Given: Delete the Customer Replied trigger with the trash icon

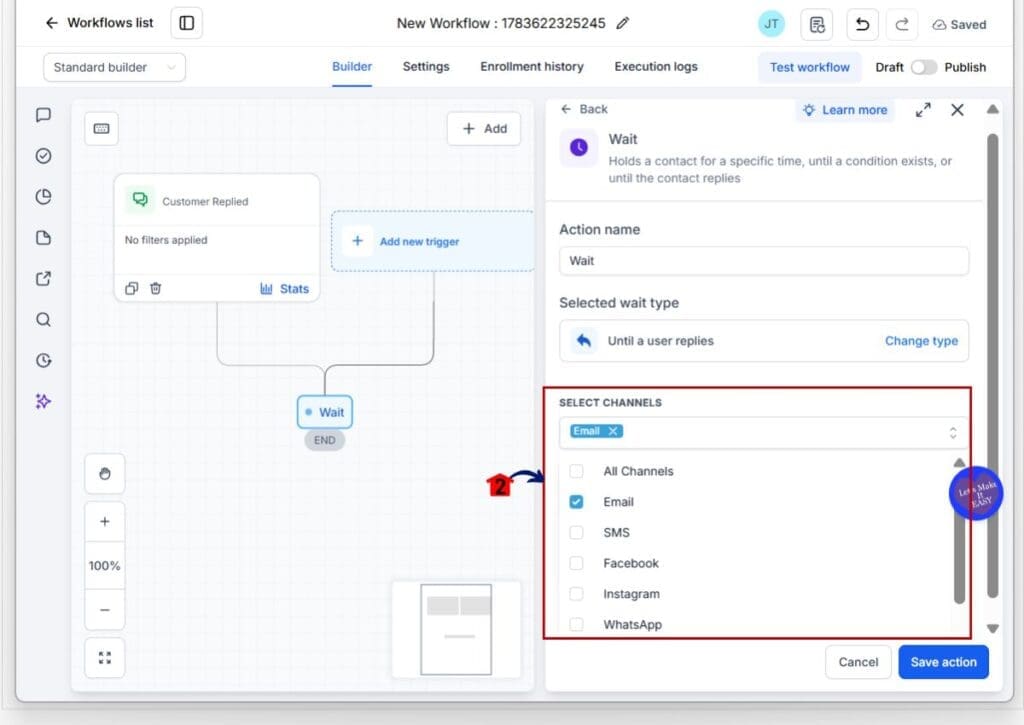Looking at the screenshot, I should 155,288.
